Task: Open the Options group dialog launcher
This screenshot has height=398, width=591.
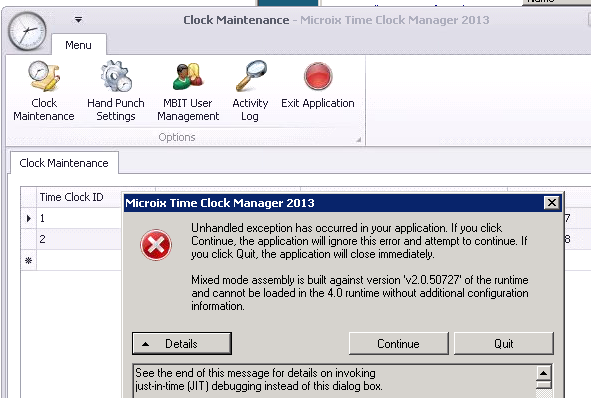Action: (358, 139)
